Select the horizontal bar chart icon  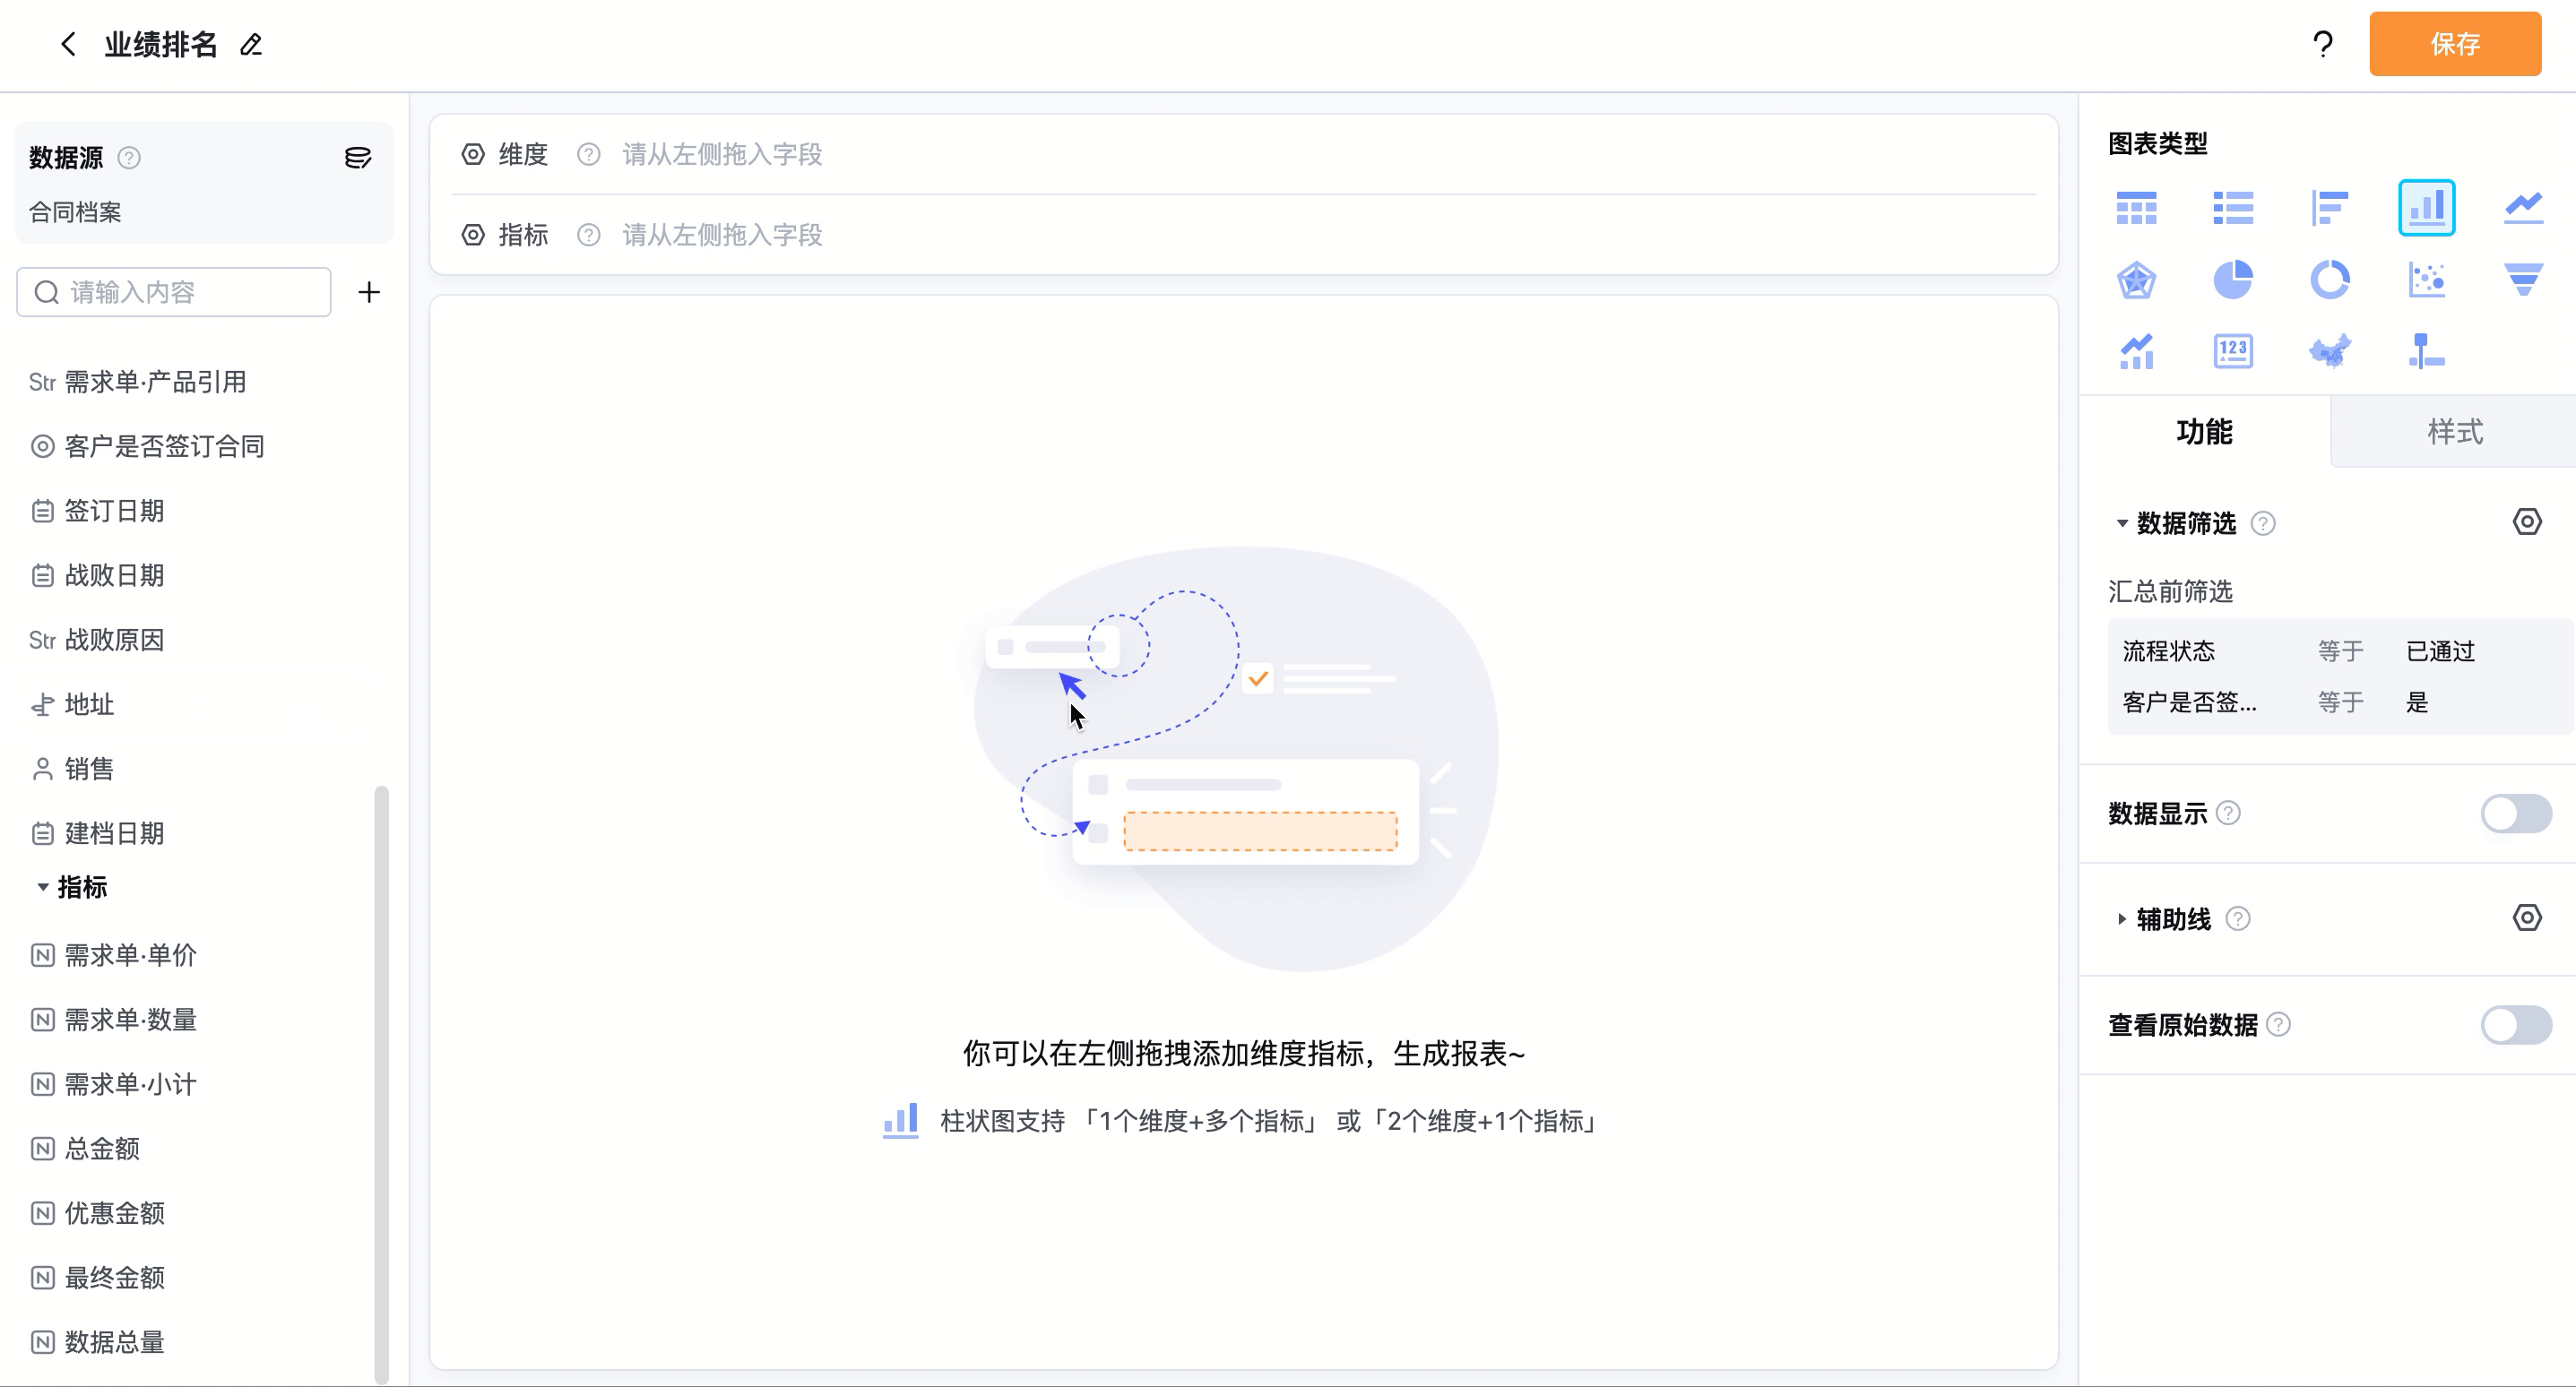[2330, 208]
